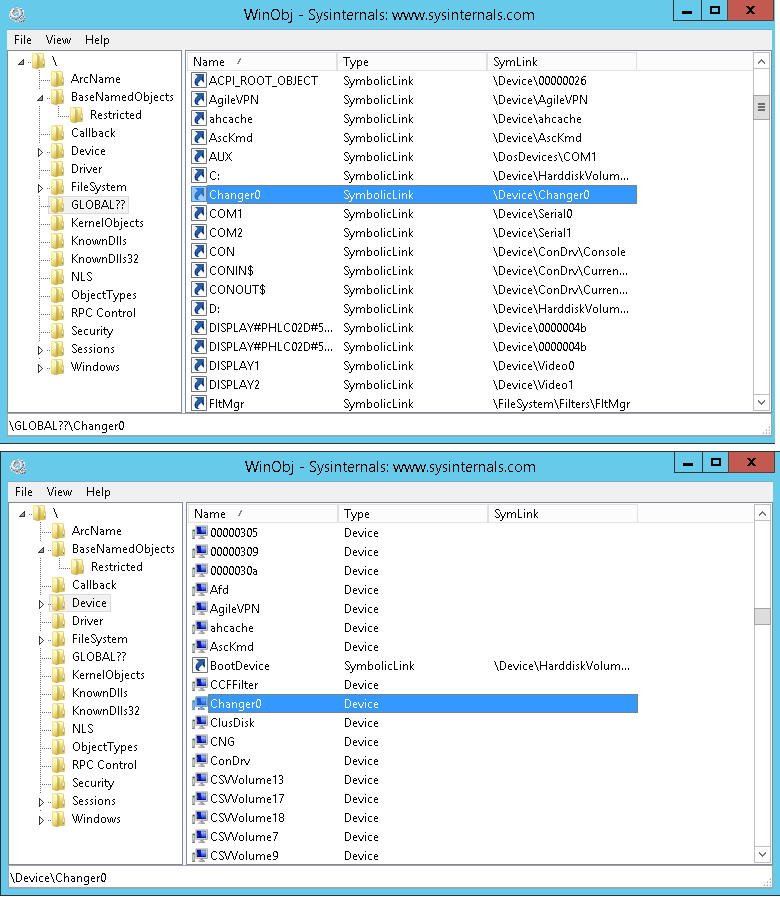Click C: drive symbolic link icon
Screen dimensions: 780x897
point(199,175)
